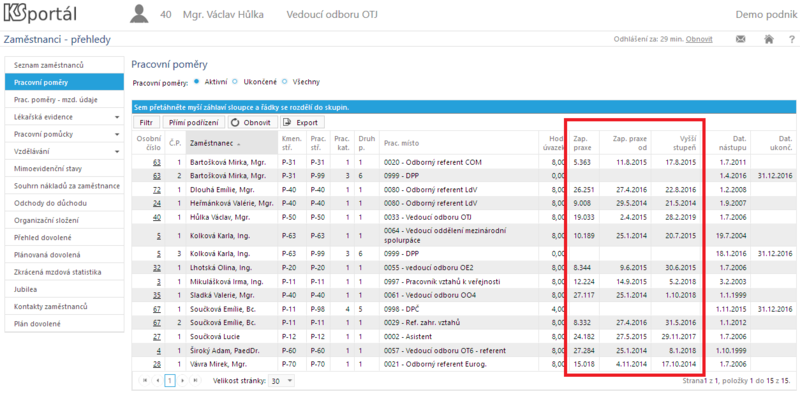Select the Aktivní radio option
Viewport: 800px width, 394px height.
(196, 82)
